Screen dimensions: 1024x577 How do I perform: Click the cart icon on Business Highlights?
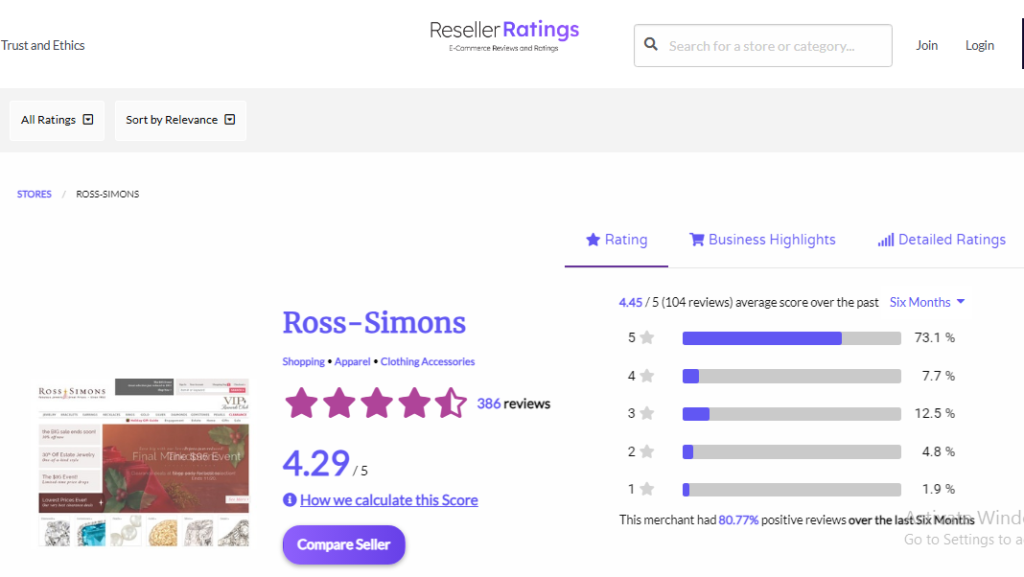697,240
